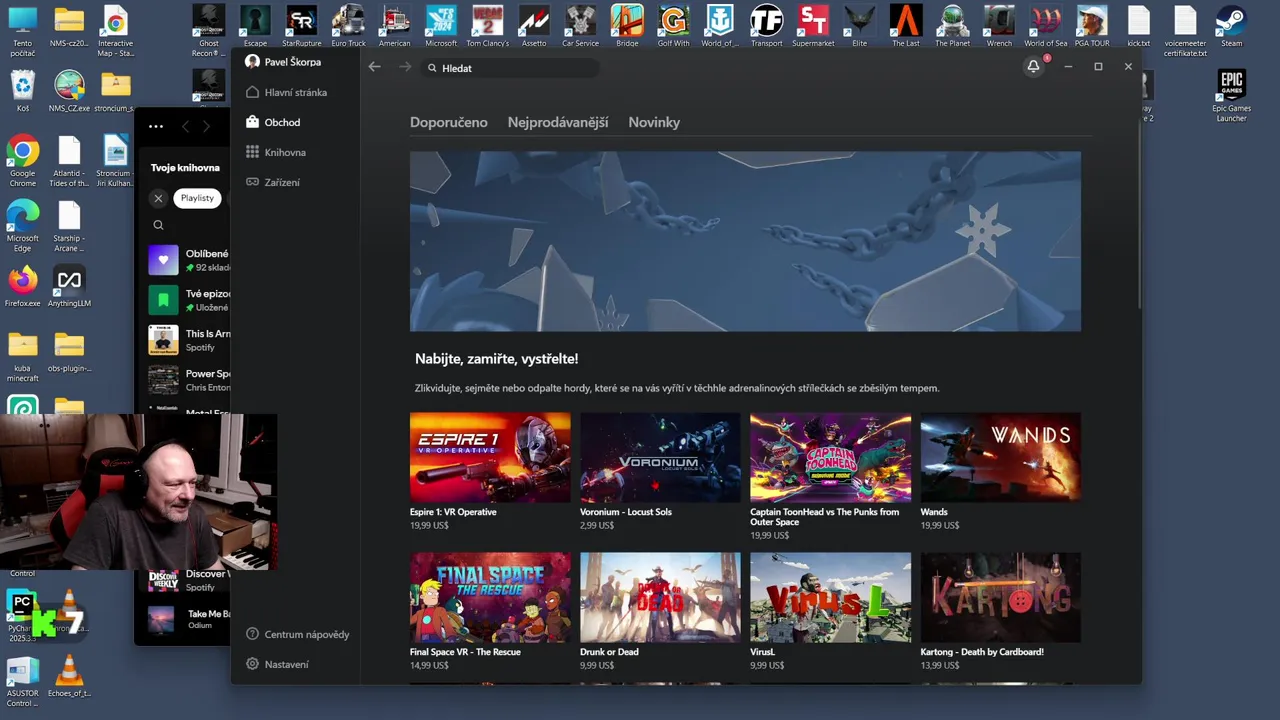Go forward with the right arrow
1280x720 pixels.
(x=405, y=67)
